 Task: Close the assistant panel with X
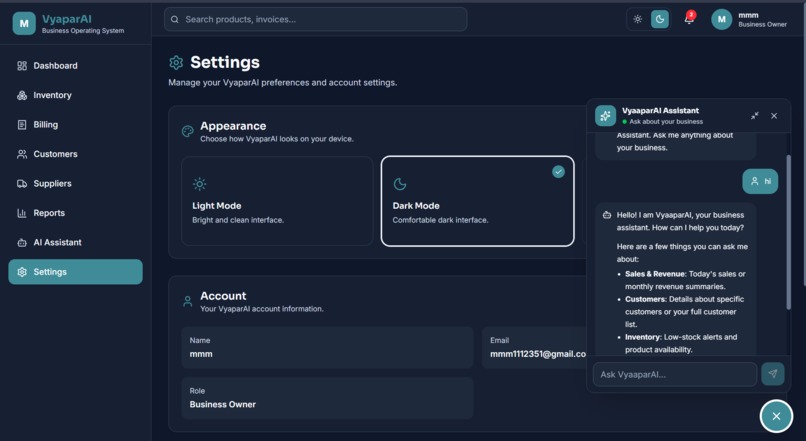pos(774,116)
